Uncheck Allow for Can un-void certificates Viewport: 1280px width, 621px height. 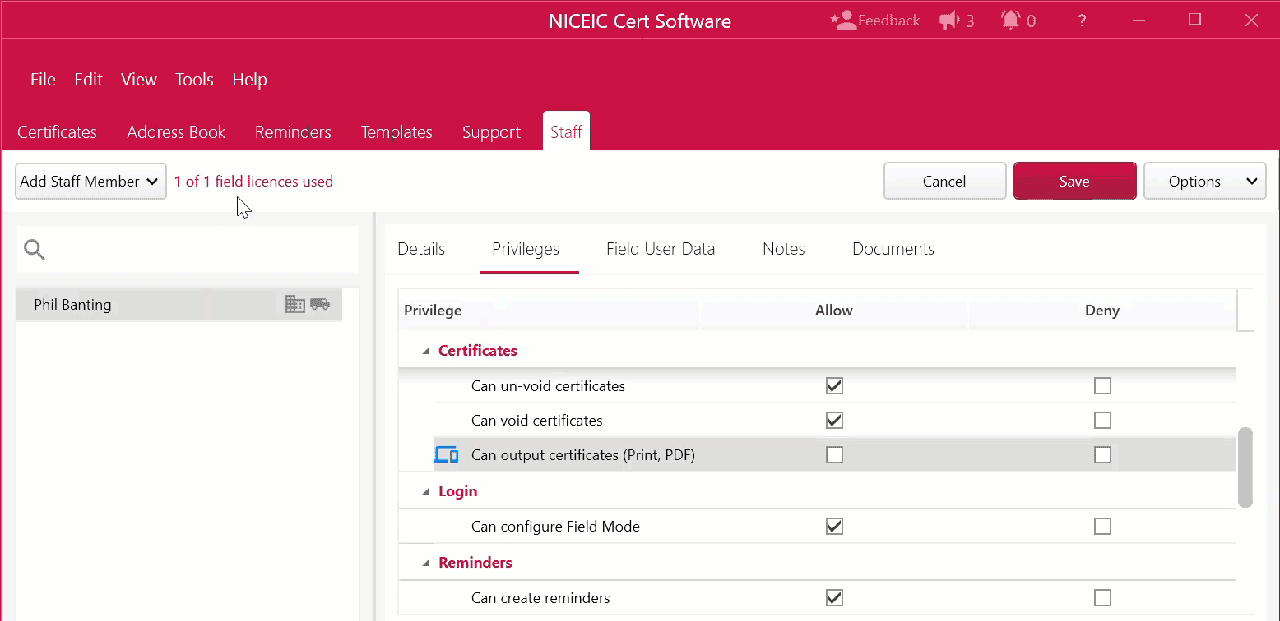(834, 385)
